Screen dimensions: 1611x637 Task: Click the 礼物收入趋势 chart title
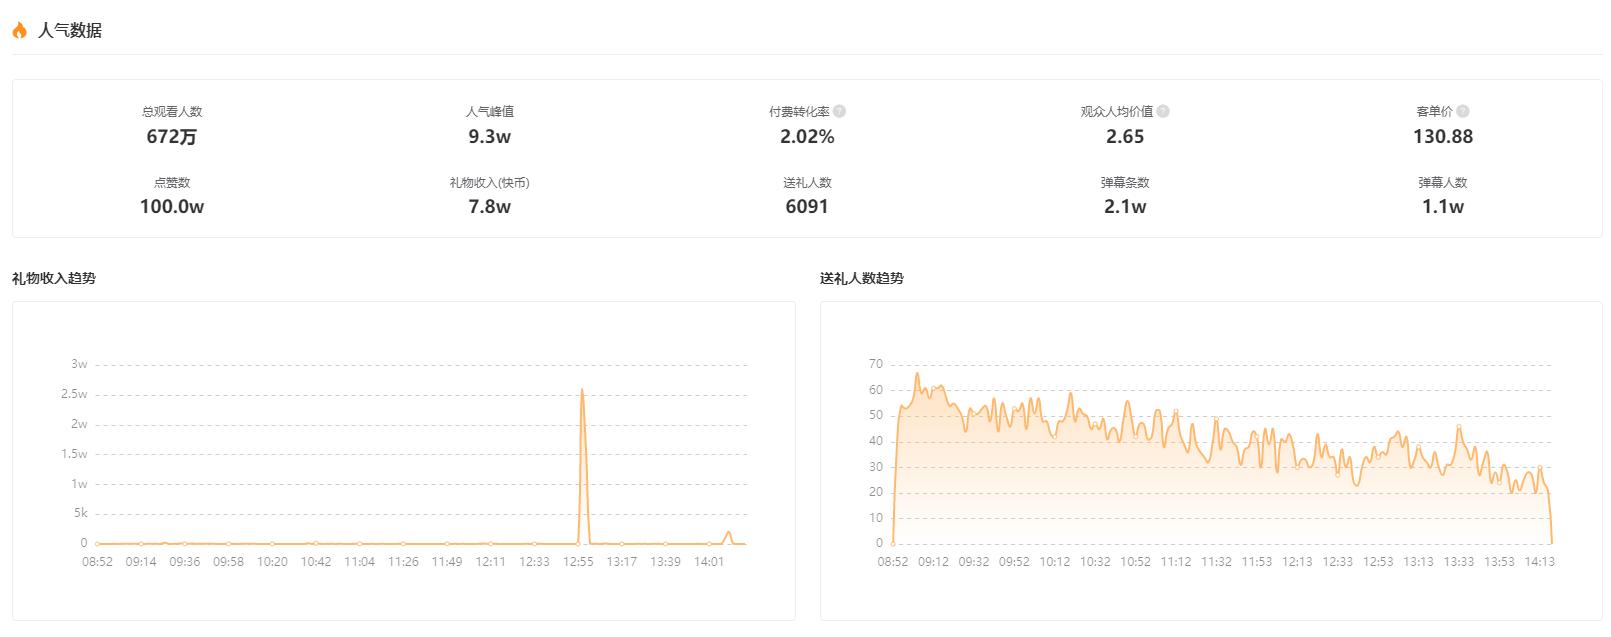[54, 278]
